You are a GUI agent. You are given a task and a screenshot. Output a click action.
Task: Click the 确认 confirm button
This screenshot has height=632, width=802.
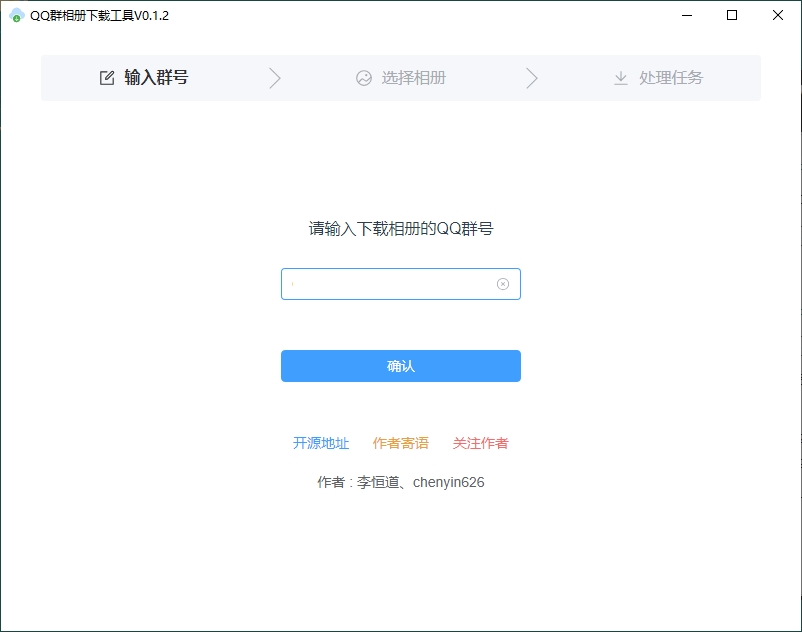point(401,366)
